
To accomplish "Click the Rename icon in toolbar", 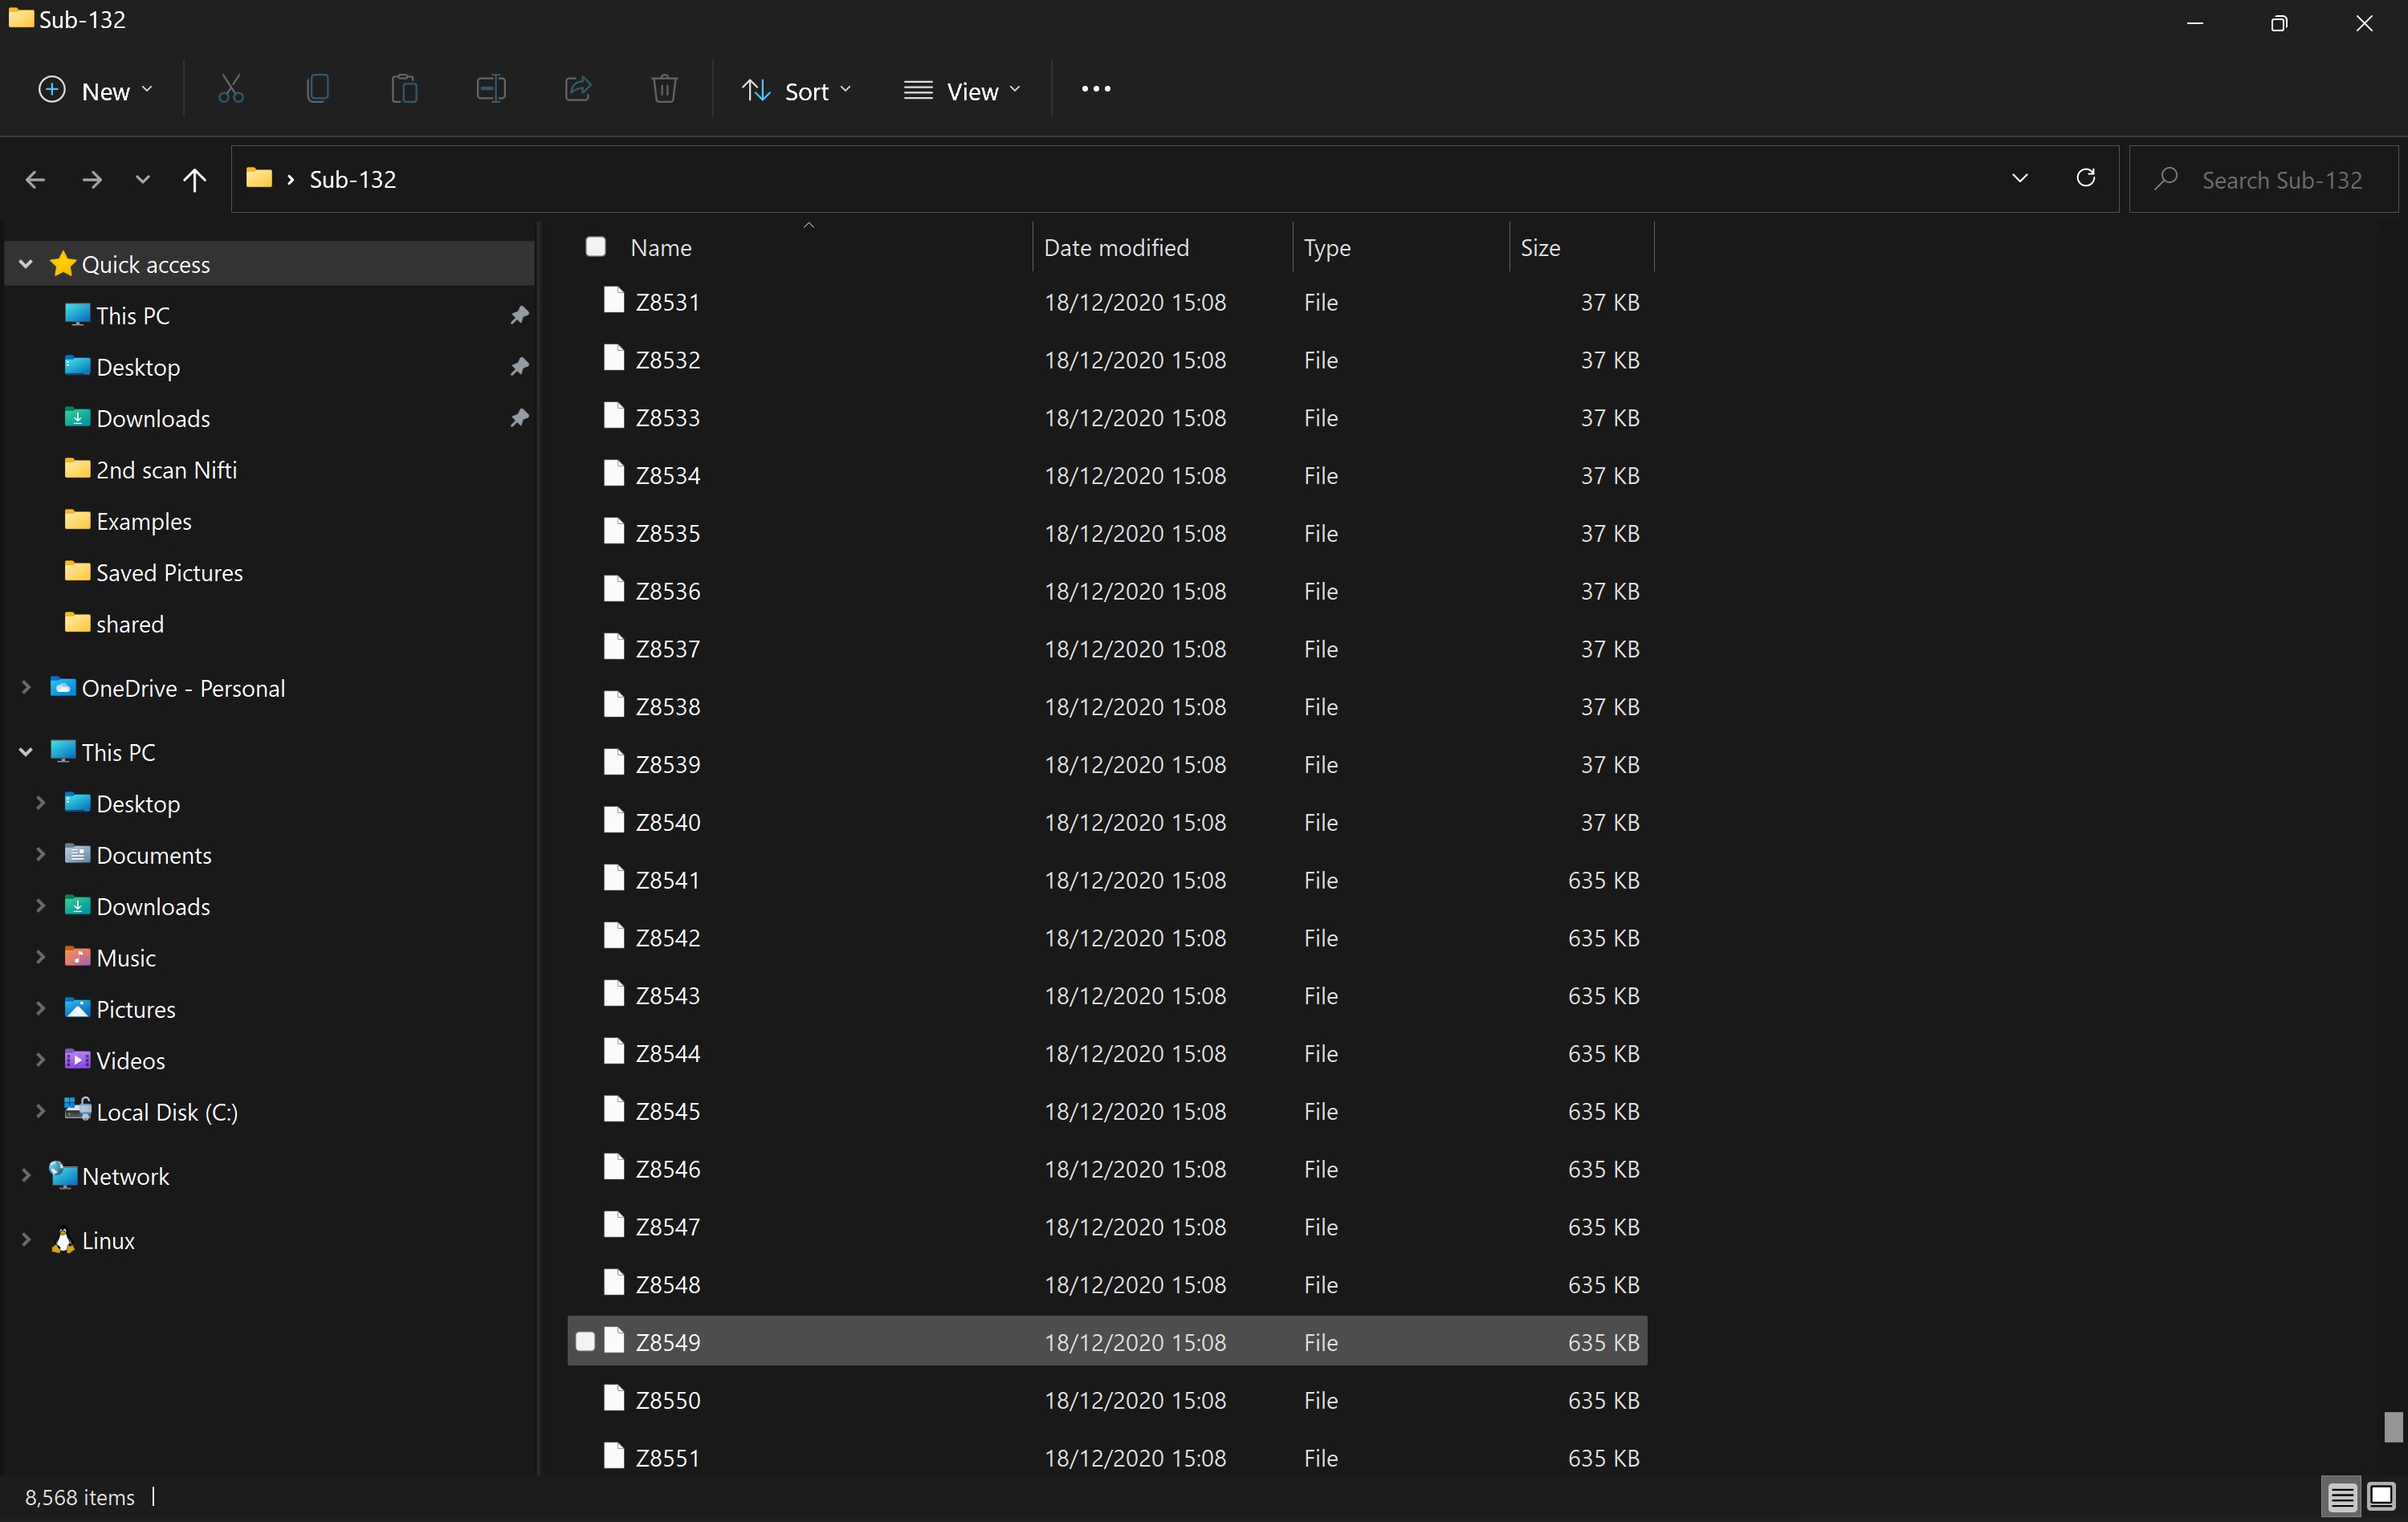I will (491, 90).
